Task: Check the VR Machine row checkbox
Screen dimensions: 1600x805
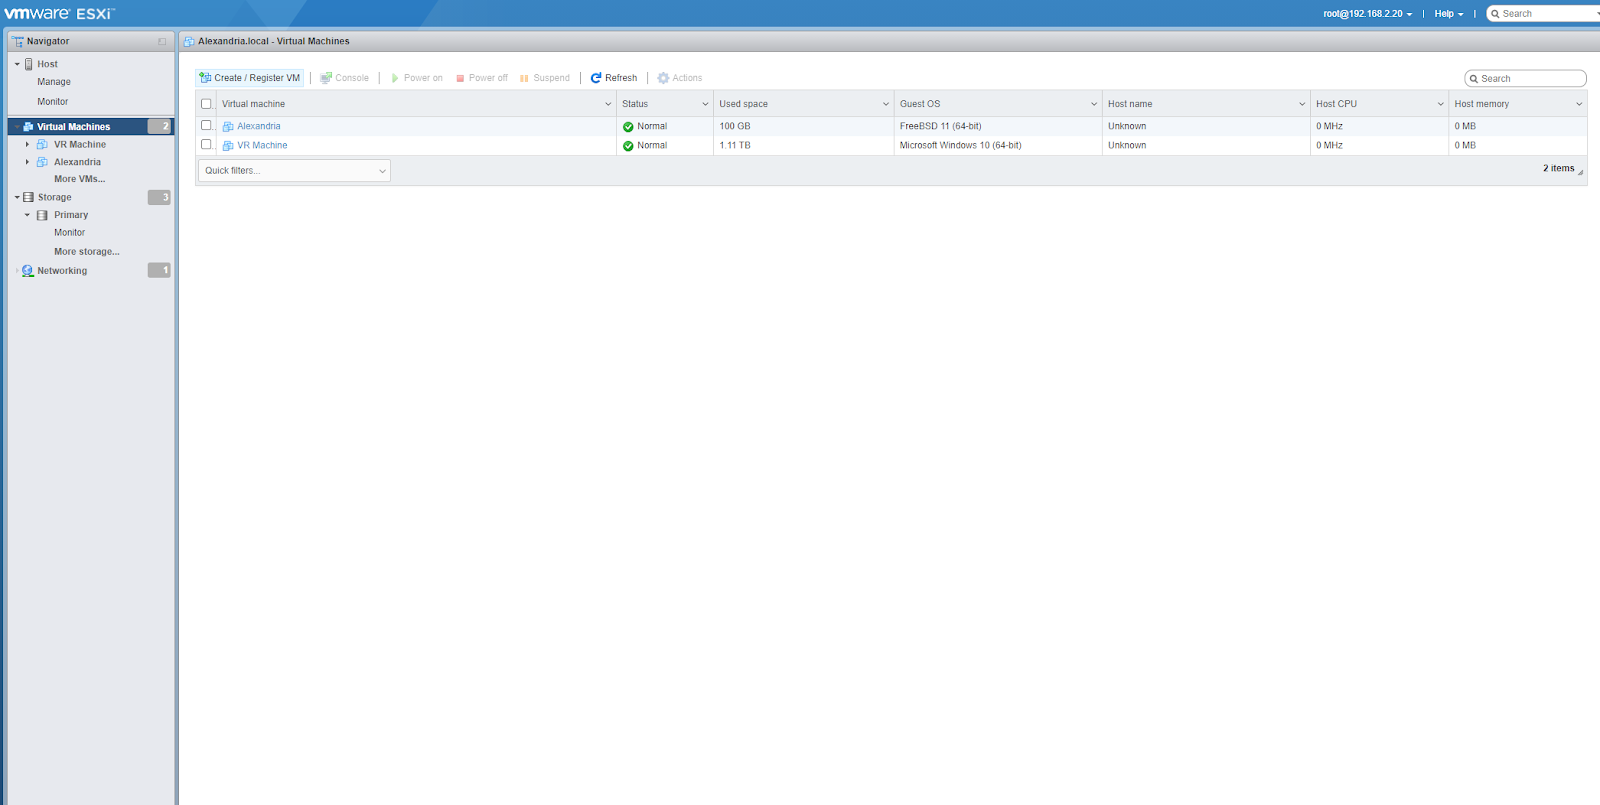Action: pos(206,144)
